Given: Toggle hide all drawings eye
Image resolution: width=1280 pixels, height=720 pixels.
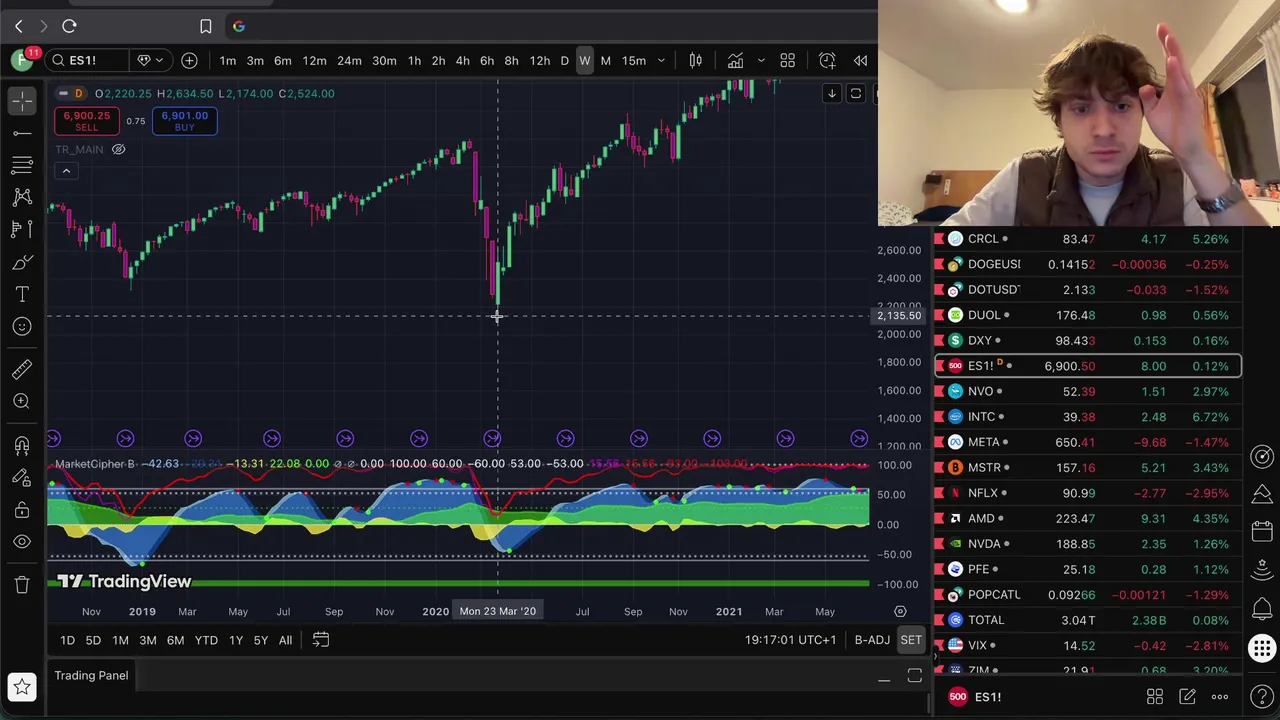Looking at the screenshot, I should click(x=22, y=542).
